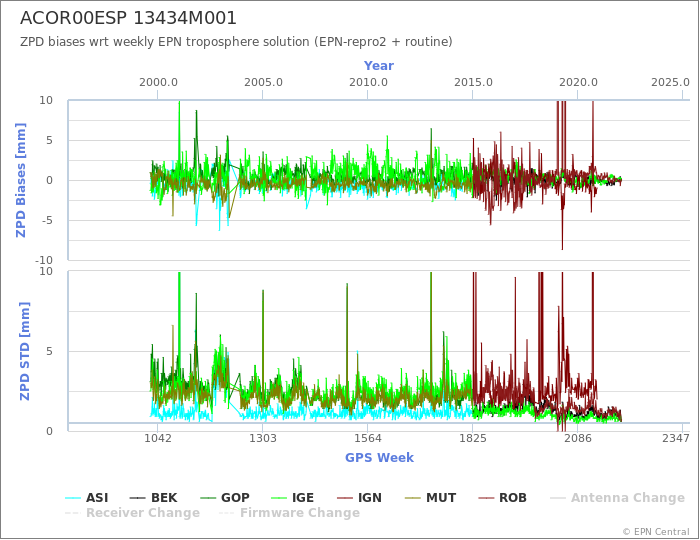Toggle the IGE series legend entry
The image size is (700, 540).
click(292, 498)
